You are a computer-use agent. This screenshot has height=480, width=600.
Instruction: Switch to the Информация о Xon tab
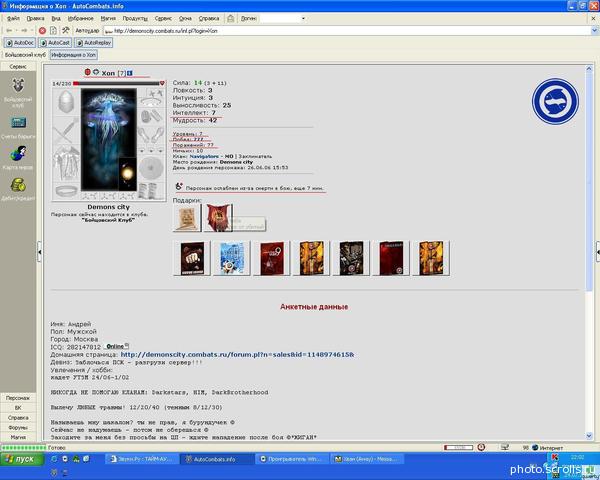(x=73, y=55)
